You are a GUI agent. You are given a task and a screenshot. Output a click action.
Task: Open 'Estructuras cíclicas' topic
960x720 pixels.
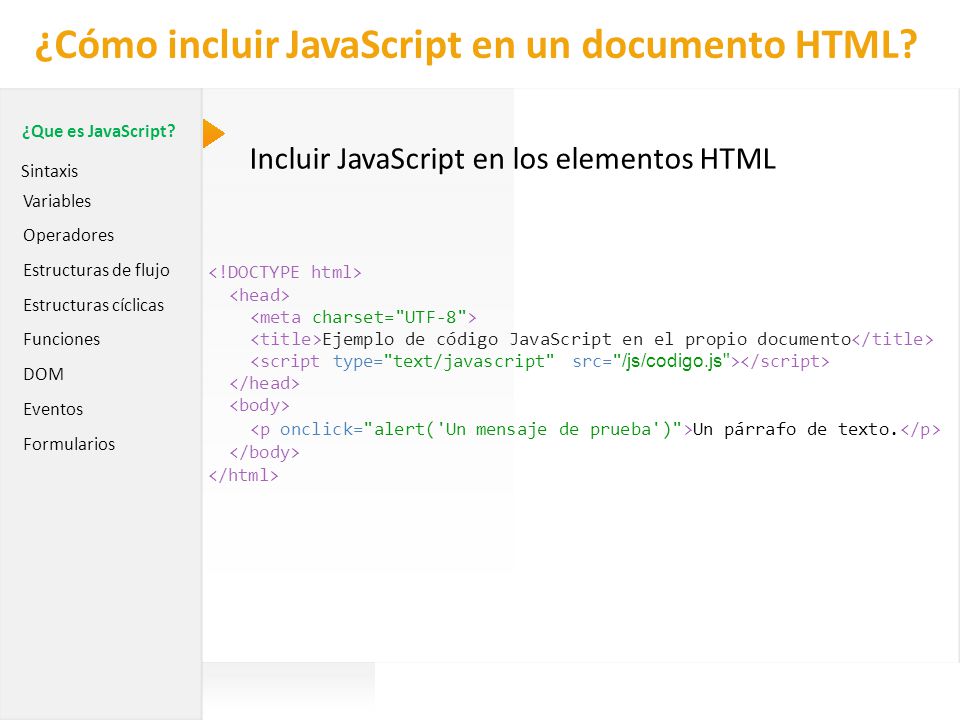94,305
